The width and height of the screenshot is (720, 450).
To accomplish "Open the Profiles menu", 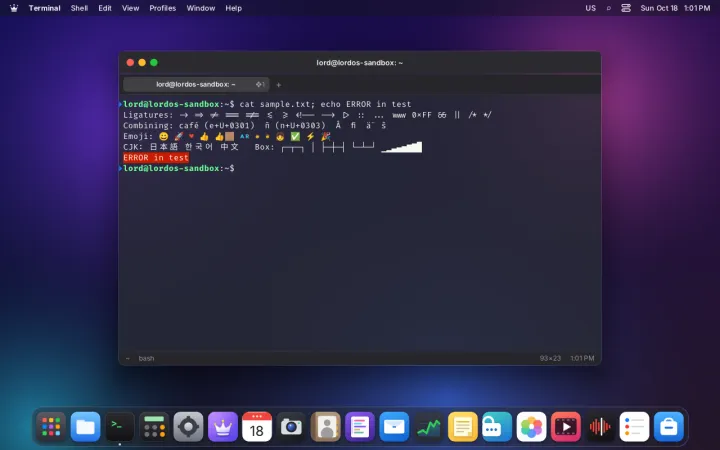I will 163,8.
